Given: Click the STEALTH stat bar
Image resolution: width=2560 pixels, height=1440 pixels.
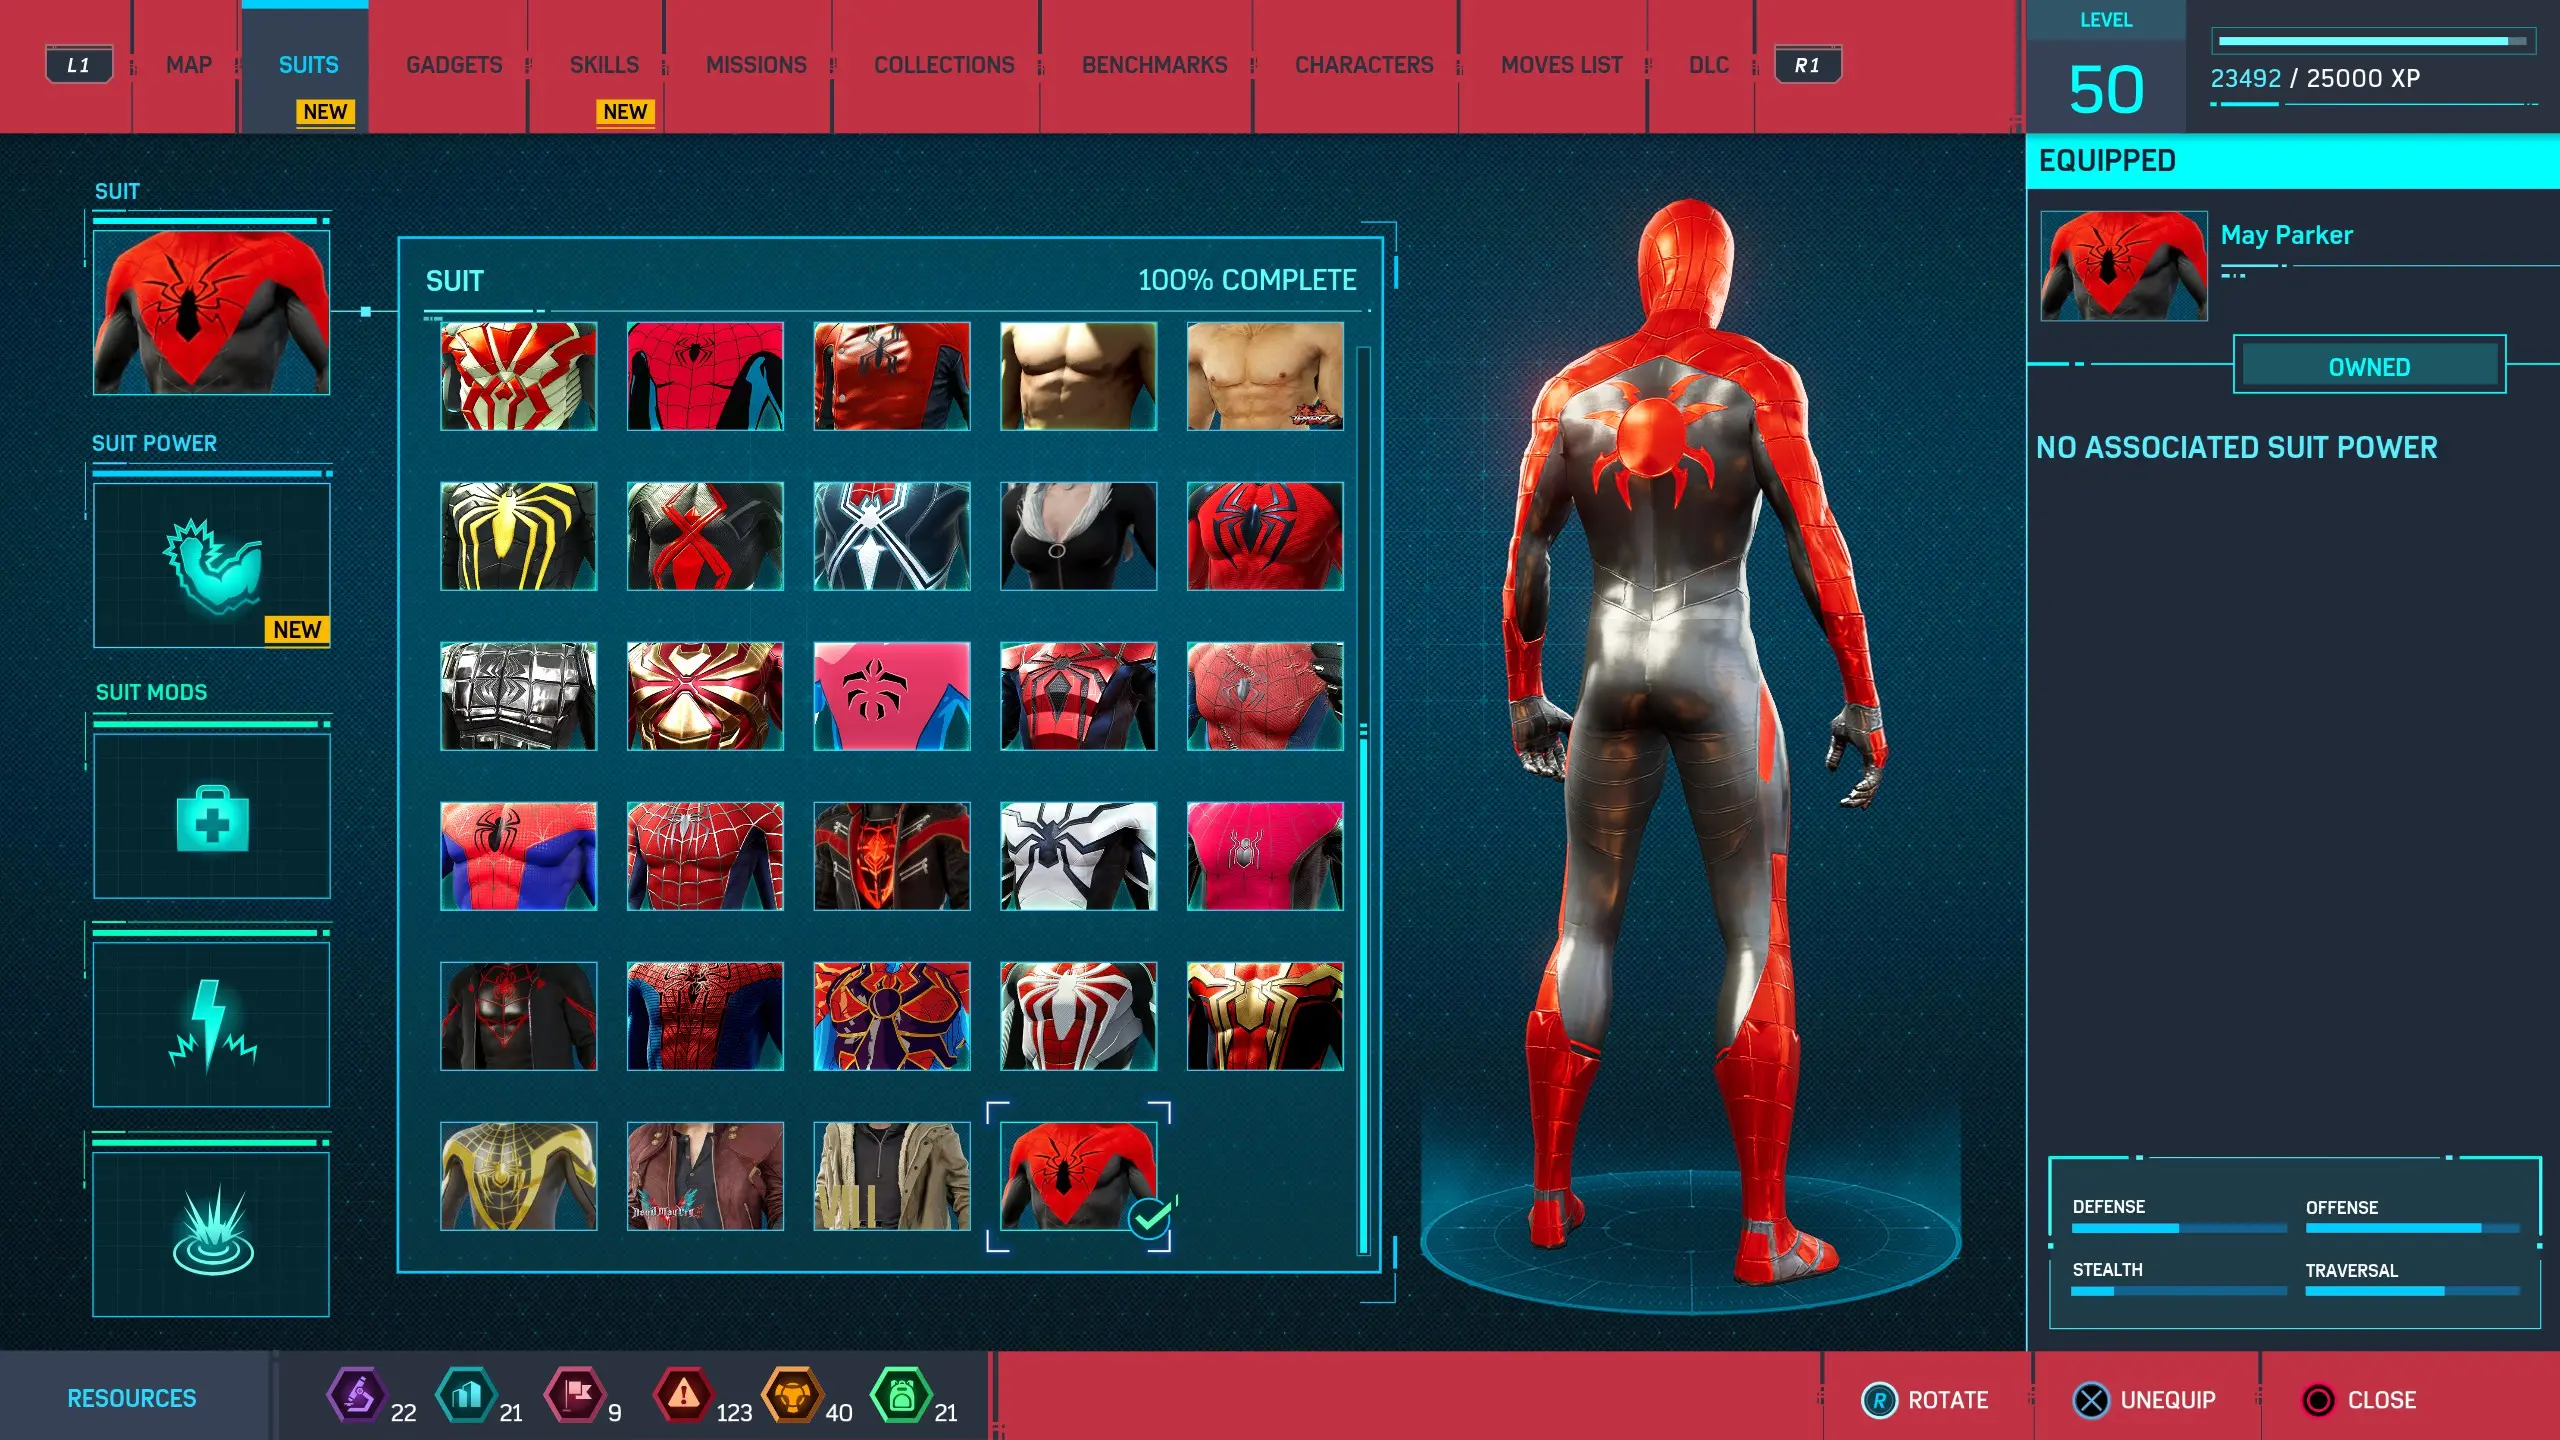Looking at the screenshot, I should [x=2178, y=1292].
